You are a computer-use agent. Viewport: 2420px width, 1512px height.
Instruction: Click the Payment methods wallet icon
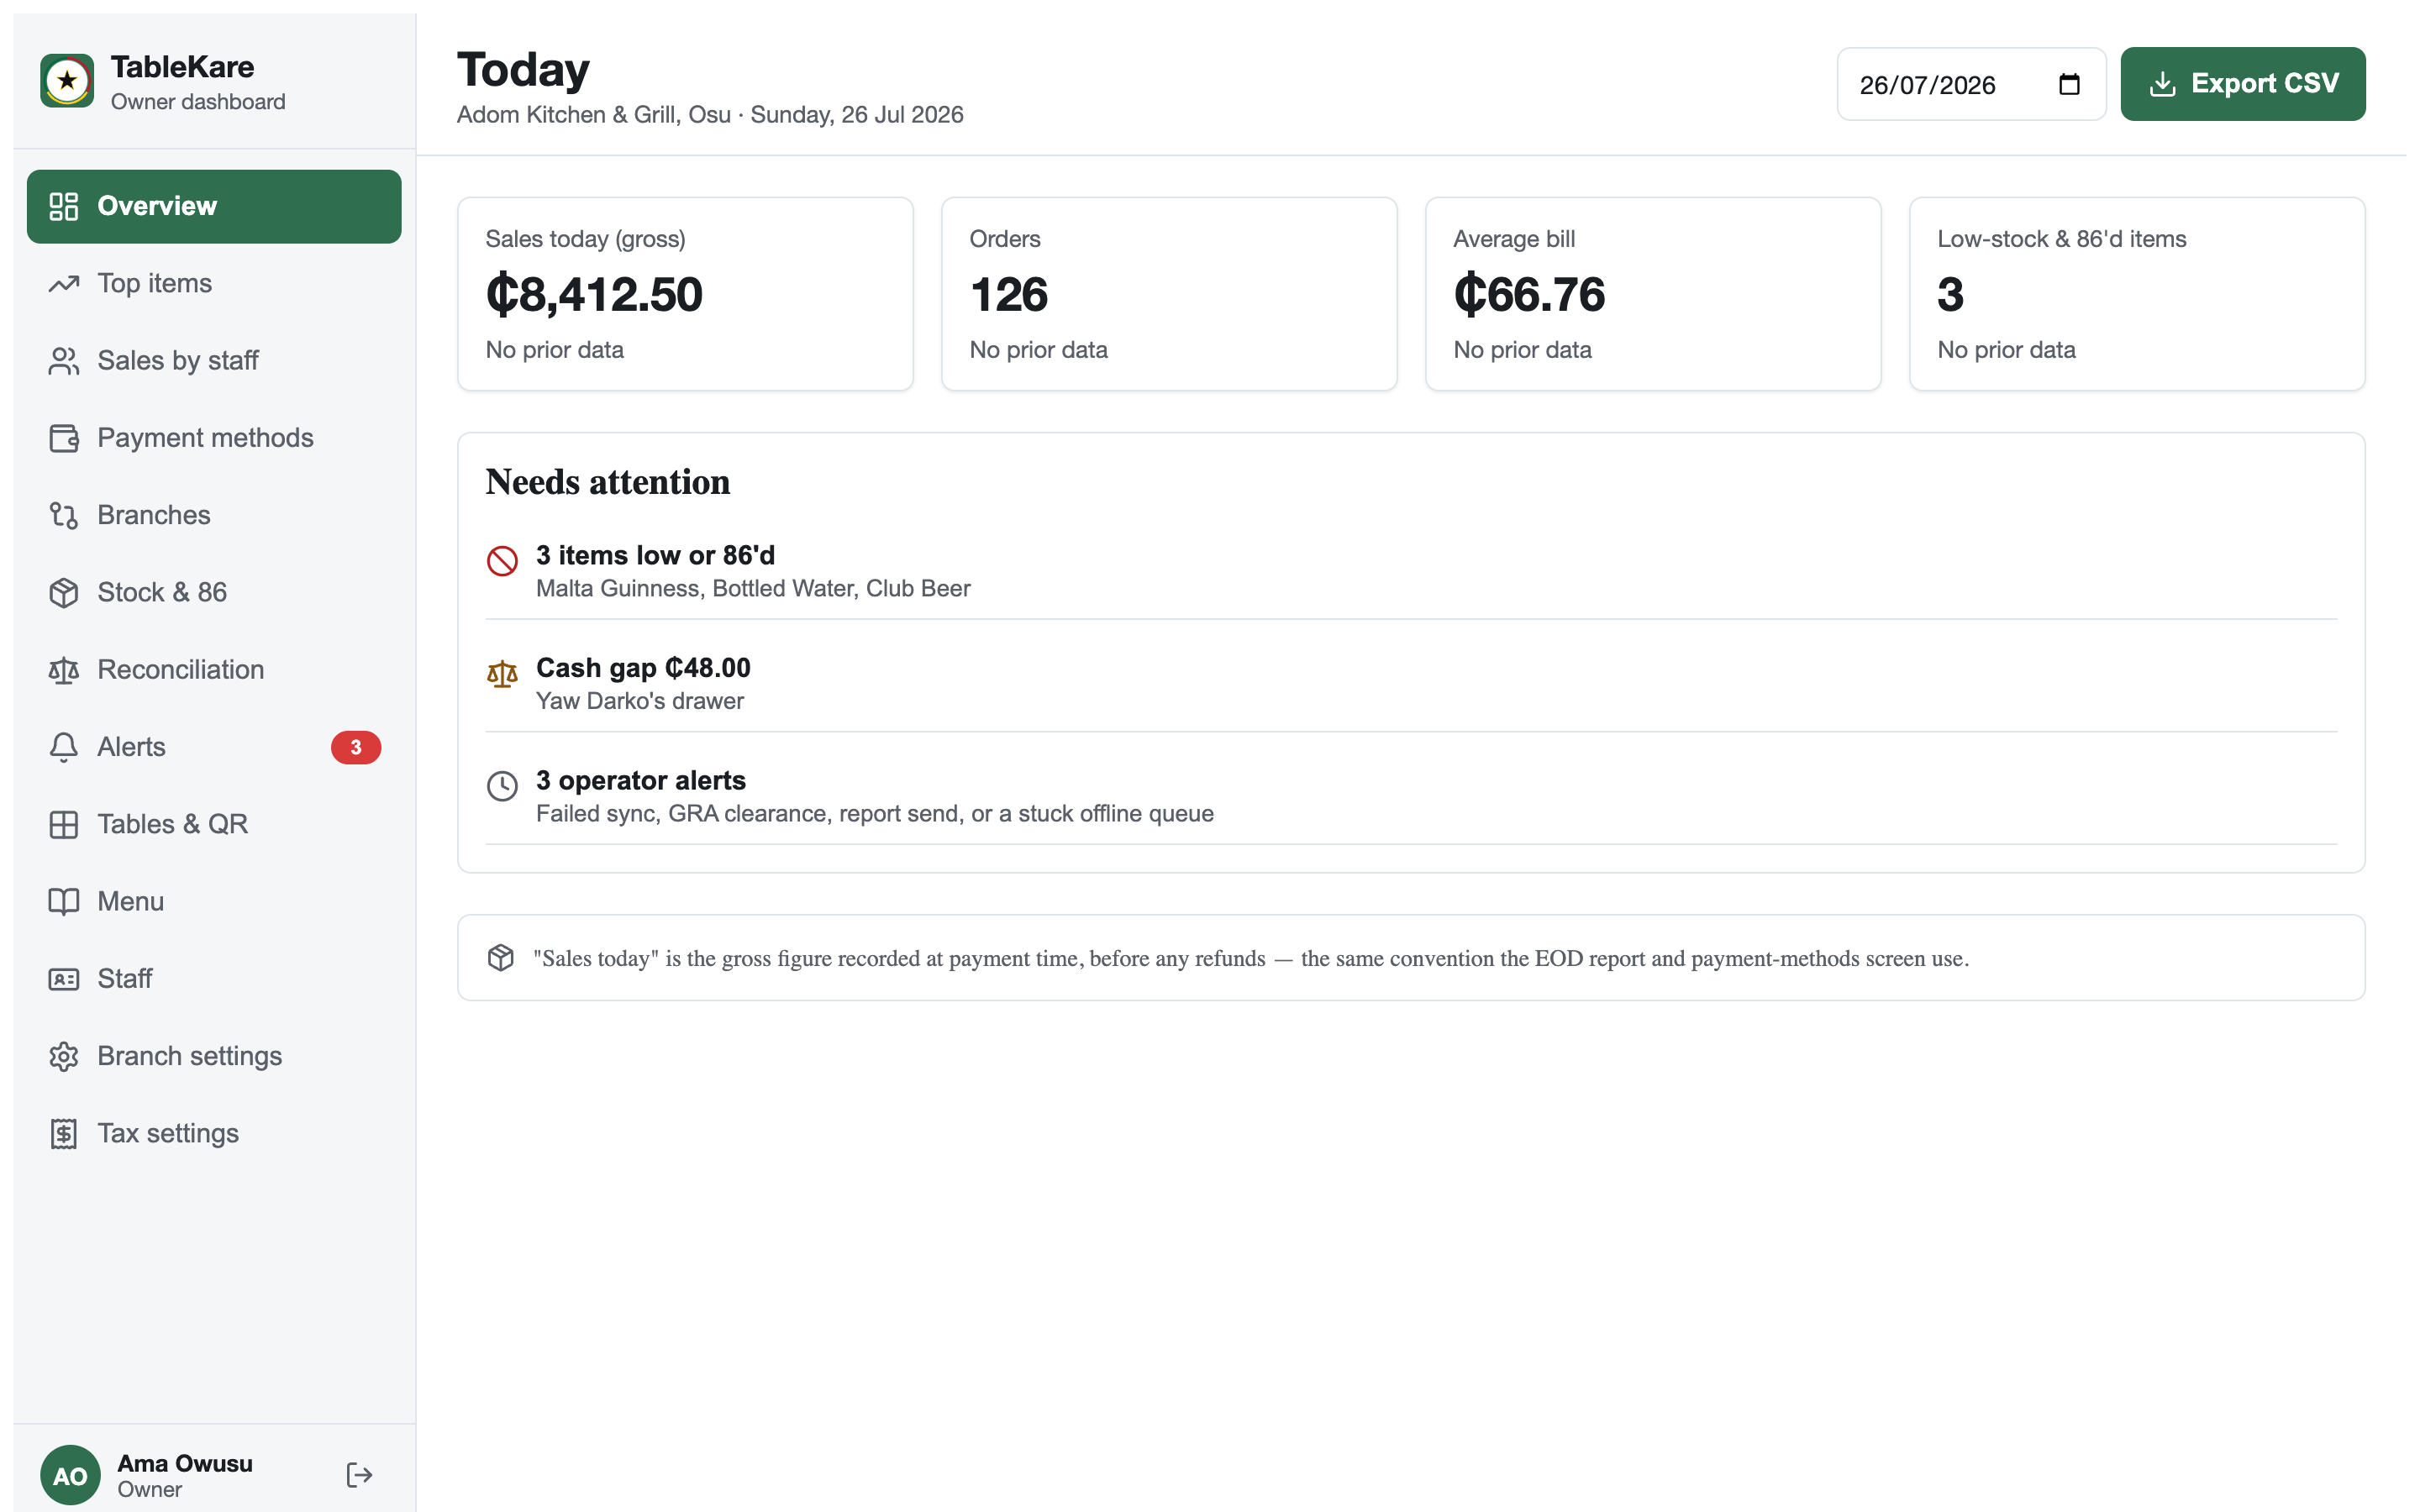(x=64, y=438)
